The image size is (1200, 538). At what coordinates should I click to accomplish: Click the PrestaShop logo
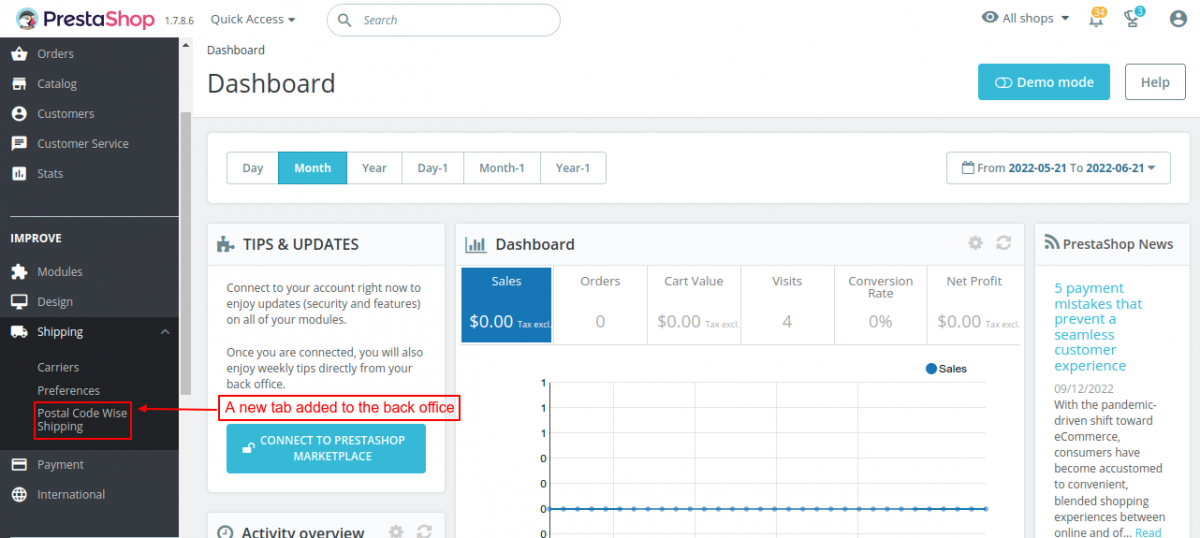[85, 19]
